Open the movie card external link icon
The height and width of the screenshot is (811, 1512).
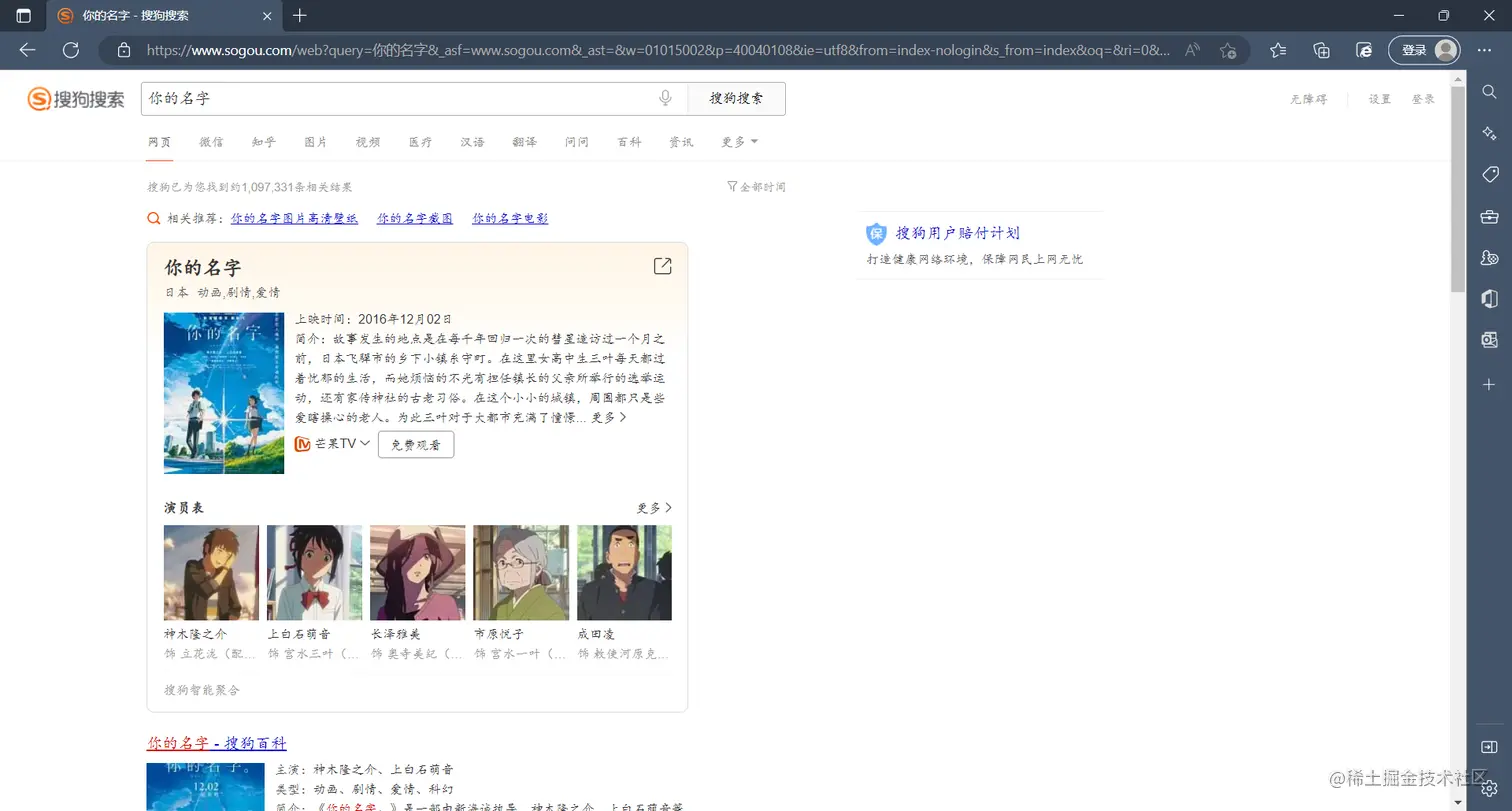(x=662, y=266)
